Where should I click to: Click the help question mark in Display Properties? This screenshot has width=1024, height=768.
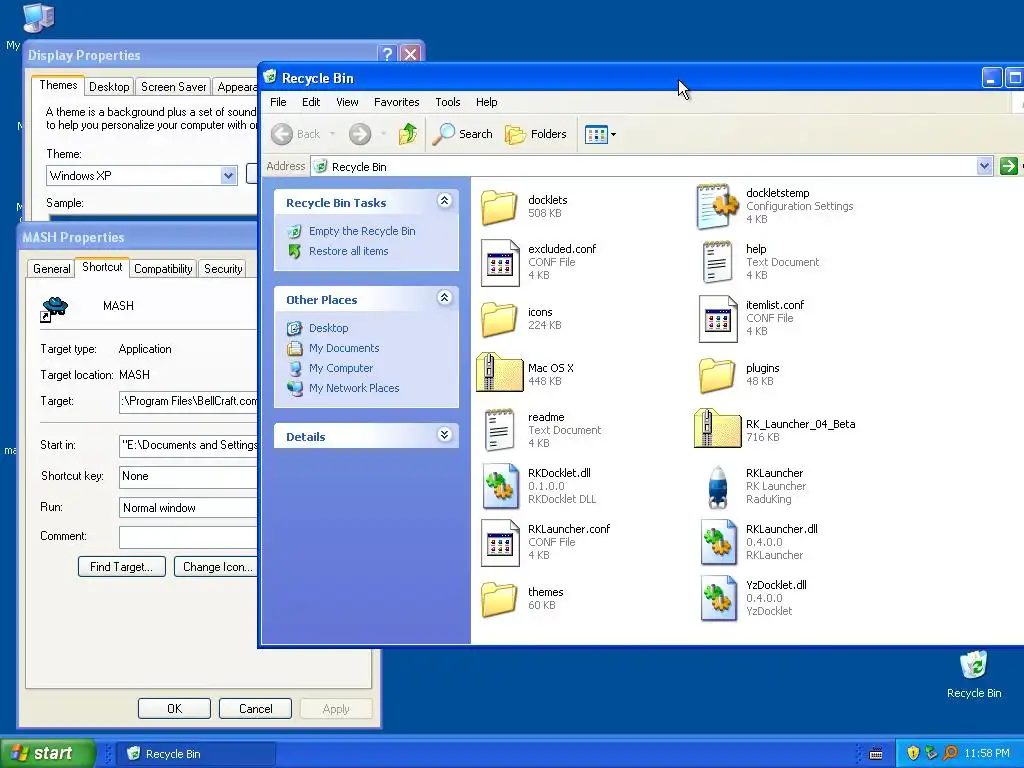coord(387,54)
